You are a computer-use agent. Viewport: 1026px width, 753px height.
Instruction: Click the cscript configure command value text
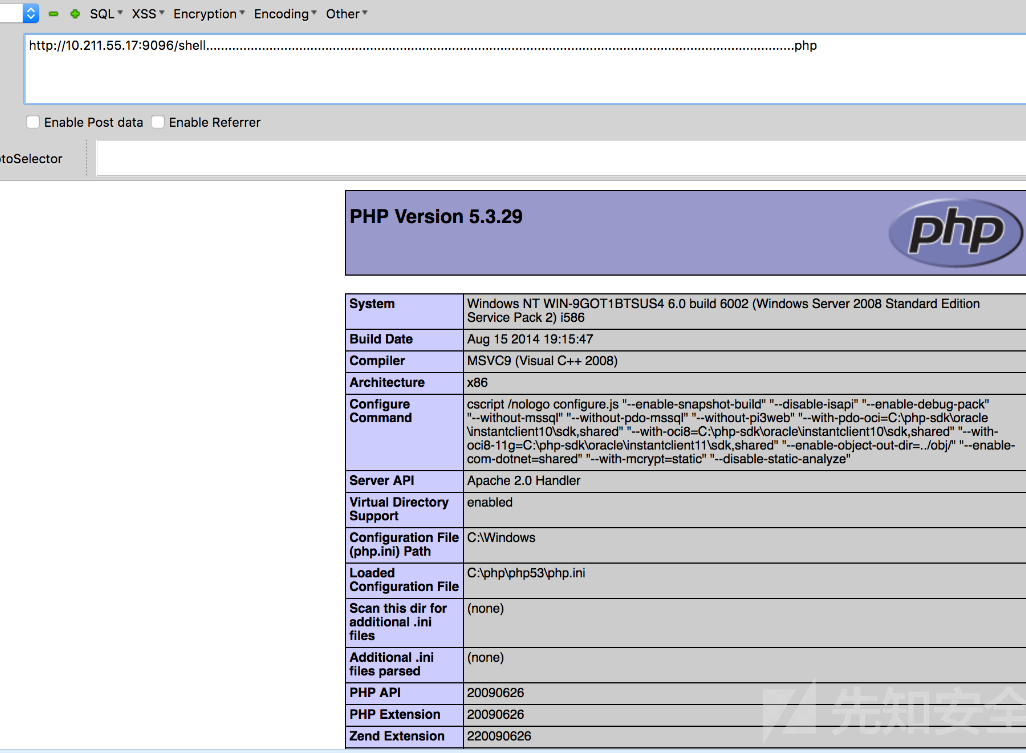(741, 432)
